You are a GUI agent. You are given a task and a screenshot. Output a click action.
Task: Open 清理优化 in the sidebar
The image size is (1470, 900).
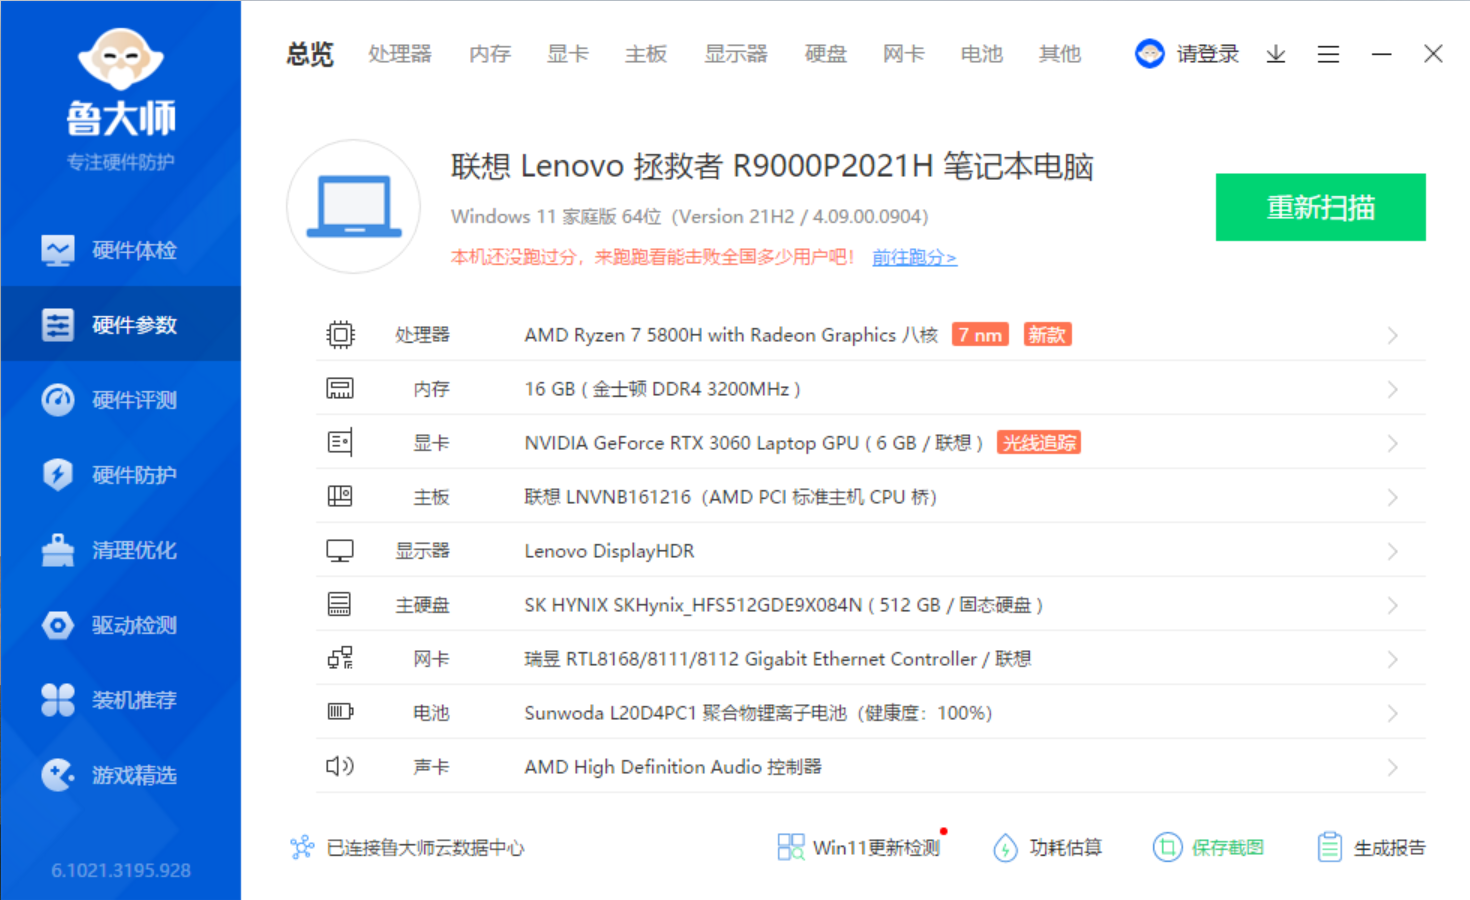pos(120,550)
